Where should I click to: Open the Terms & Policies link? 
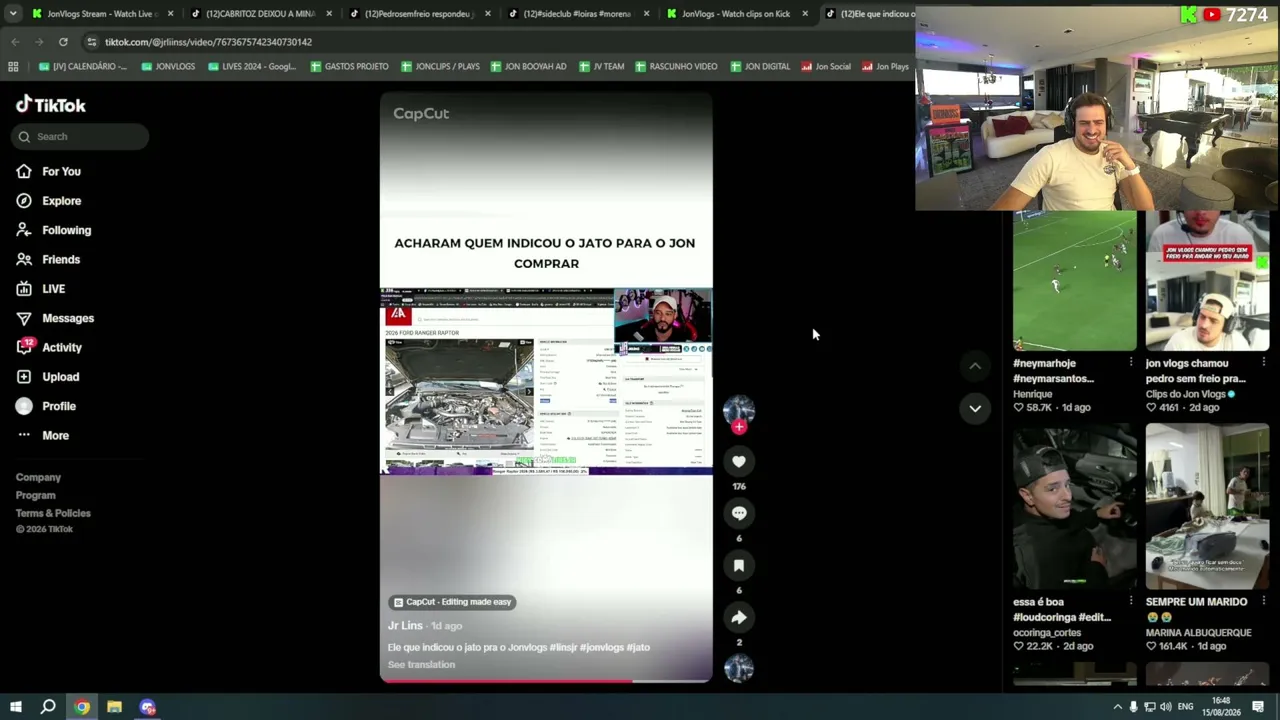(53, 514)
